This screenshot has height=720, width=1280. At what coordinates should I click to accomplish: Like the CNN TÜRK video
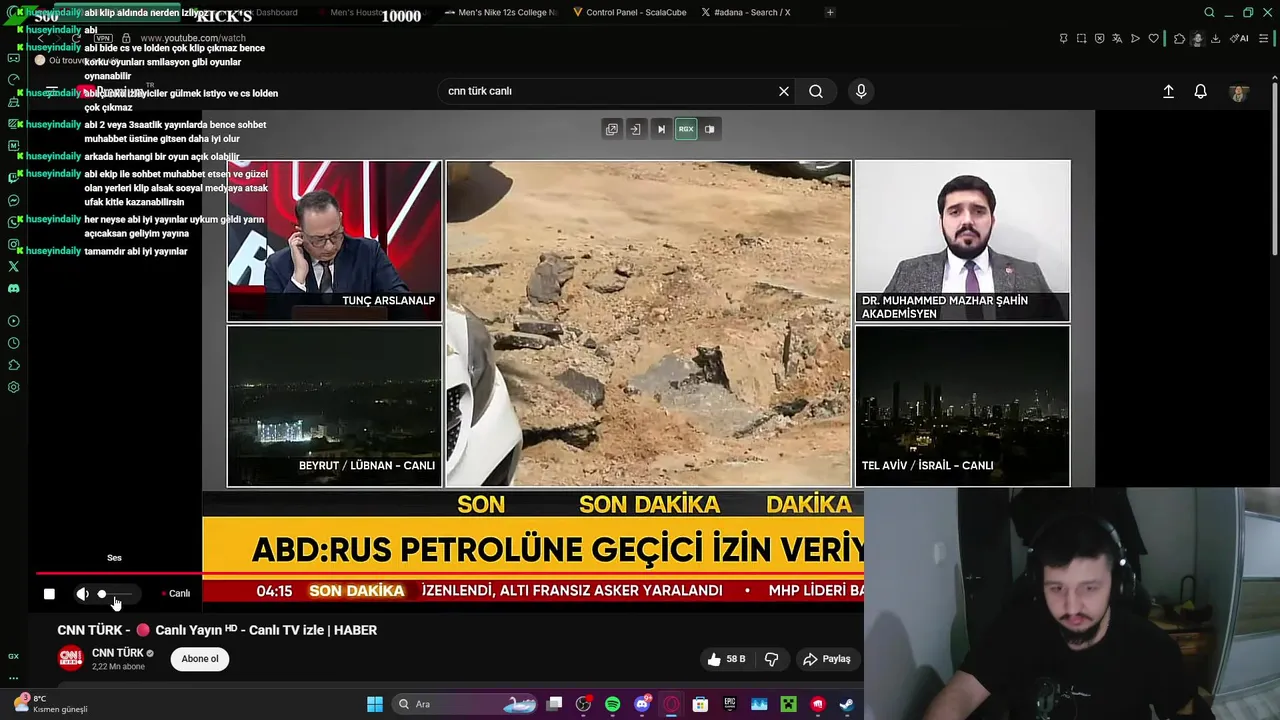click(x=727, y=659)
